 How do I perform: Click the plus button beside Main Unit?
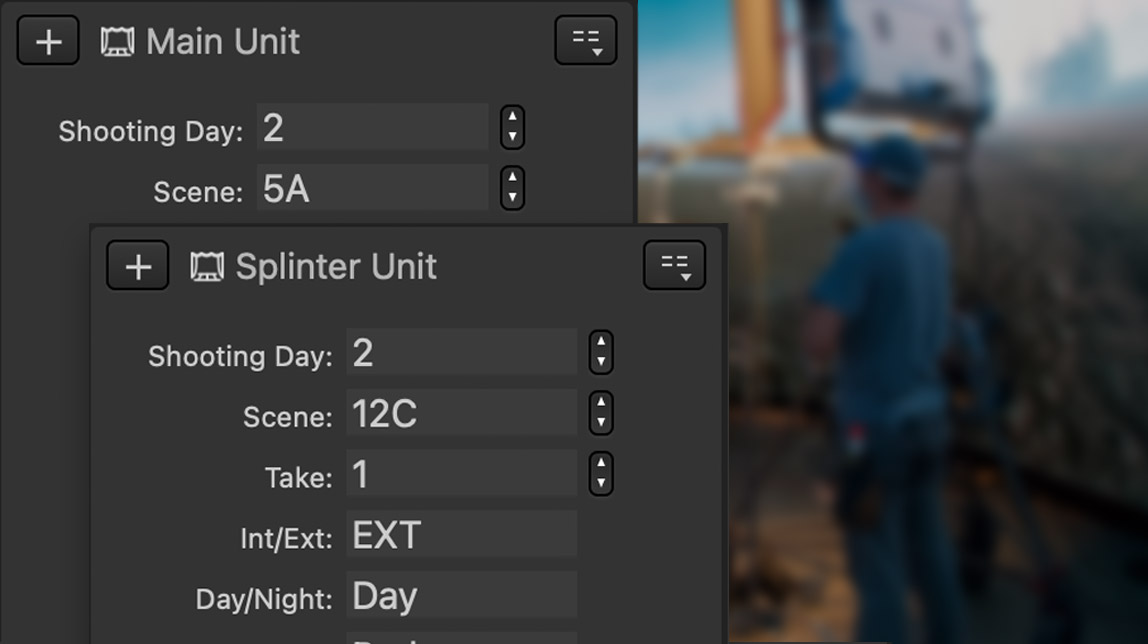tap(48, 41)
